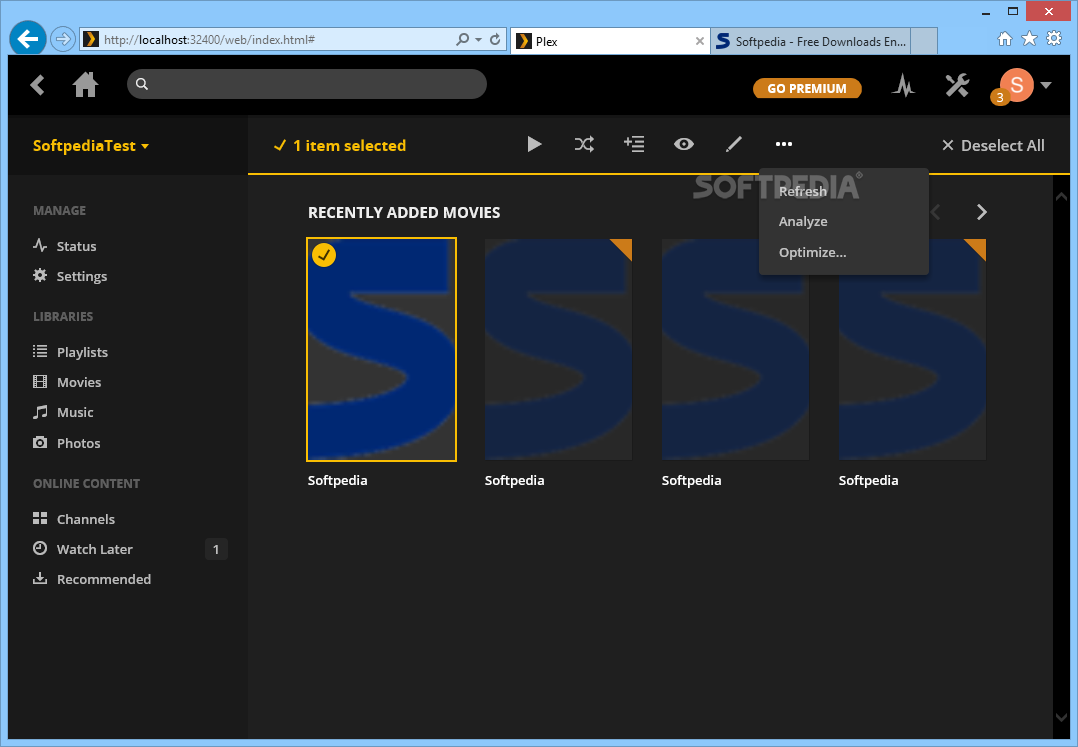Expand the user account dropdown arrow
The image size is (1078, 747).
(x=1046, y=85)
